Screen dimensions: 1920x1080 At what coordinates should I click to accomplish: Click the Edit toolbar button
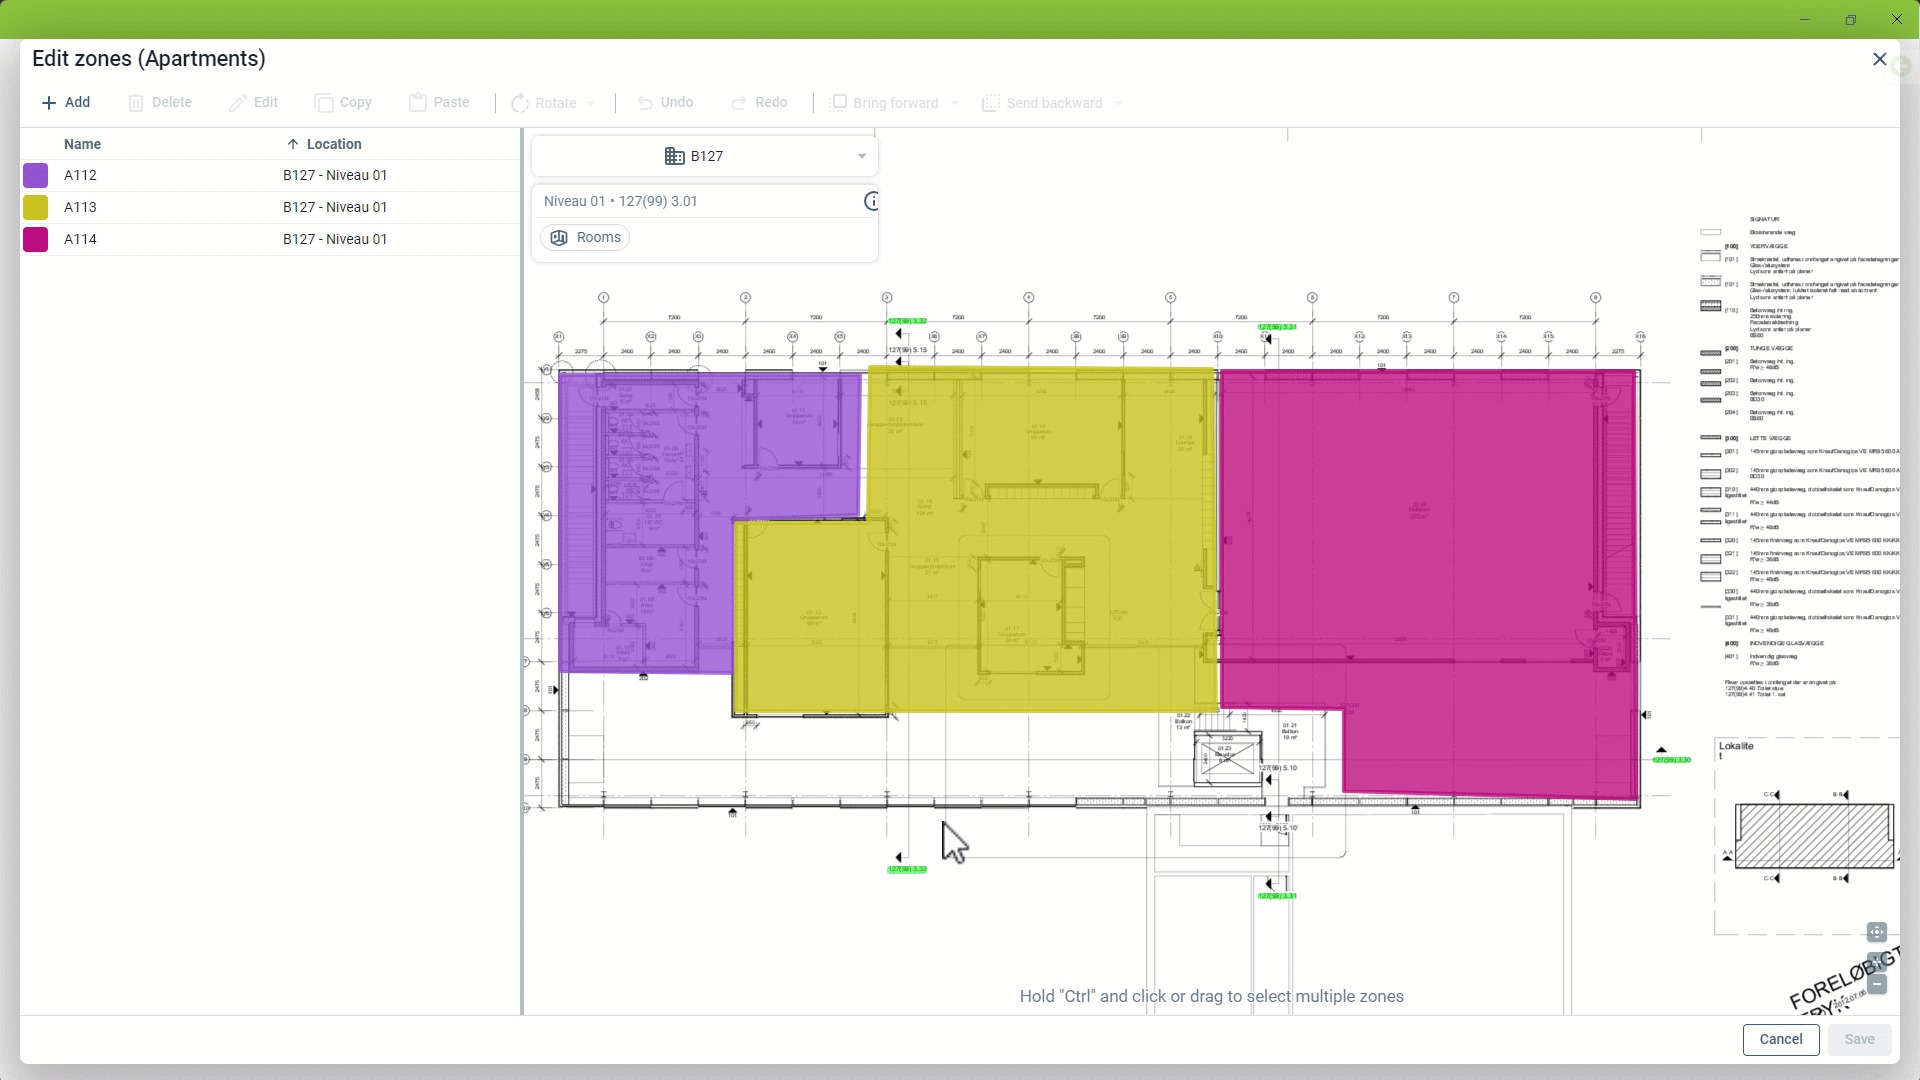coord(253,103)
